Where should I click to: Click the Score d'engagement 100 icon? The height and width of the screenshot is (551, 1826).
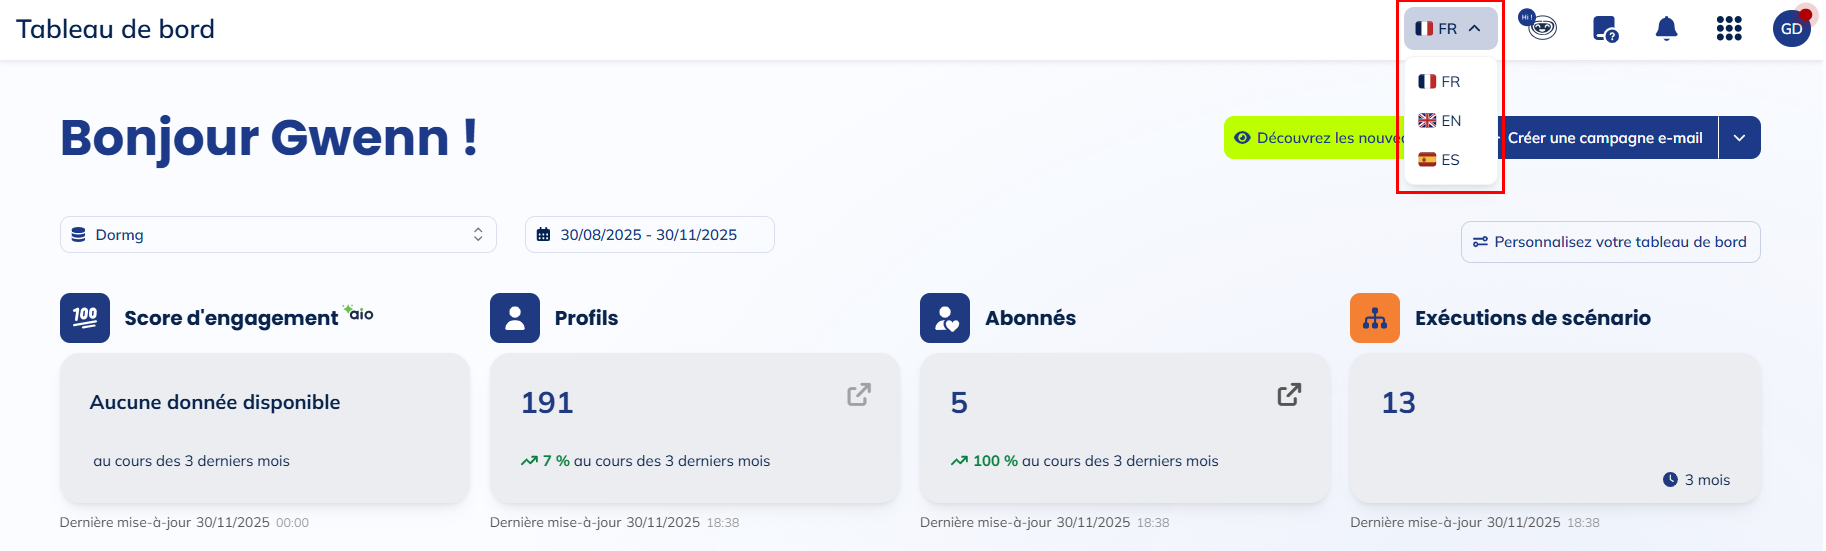click(x=85, y=318)
